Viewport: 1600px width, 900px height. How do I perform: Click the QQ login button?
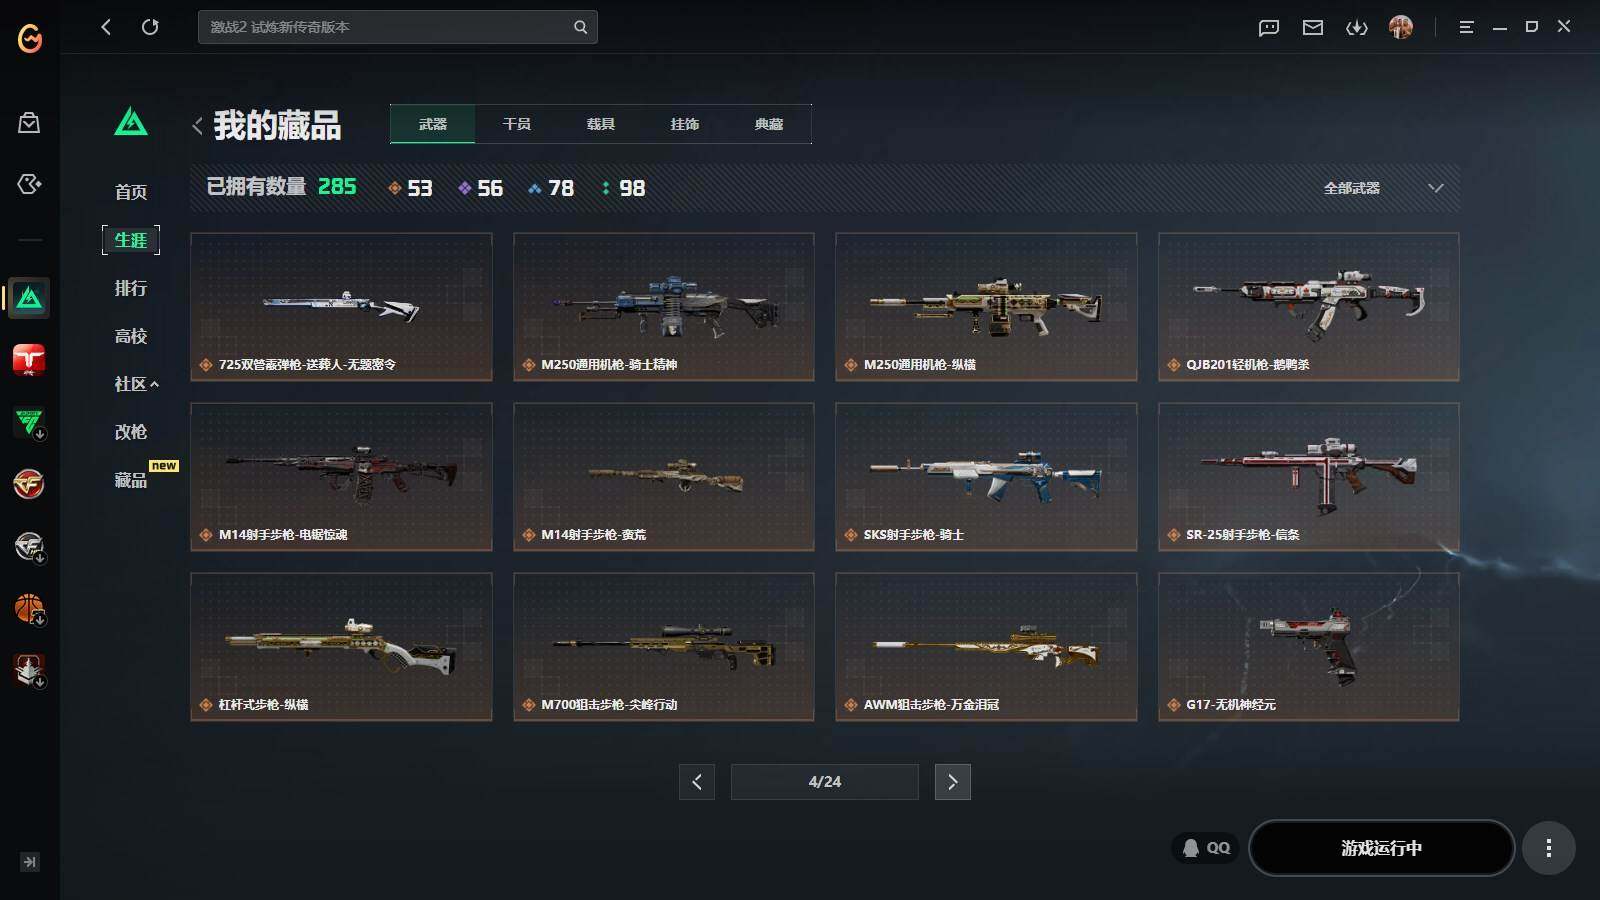click(x=1206, y=848)
